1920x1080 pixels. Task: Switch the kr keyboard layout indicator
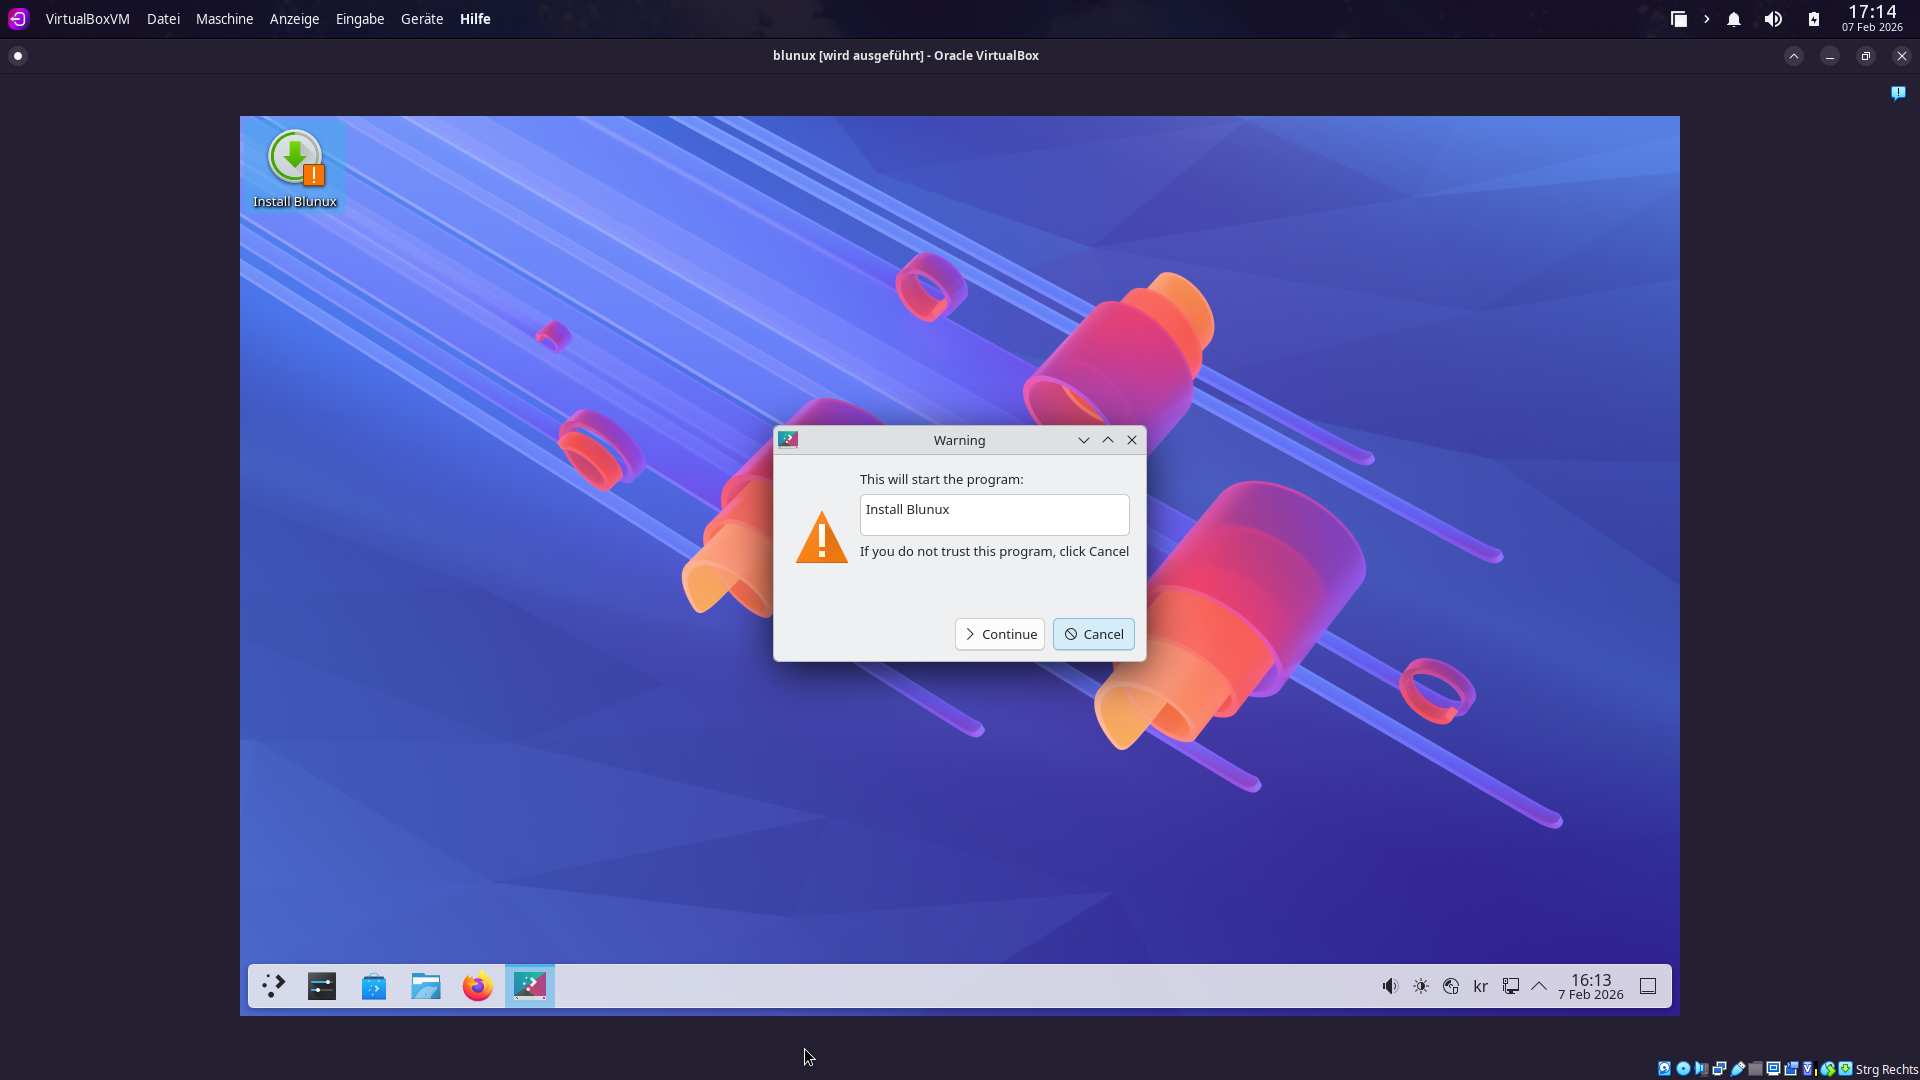(1481, 987)
